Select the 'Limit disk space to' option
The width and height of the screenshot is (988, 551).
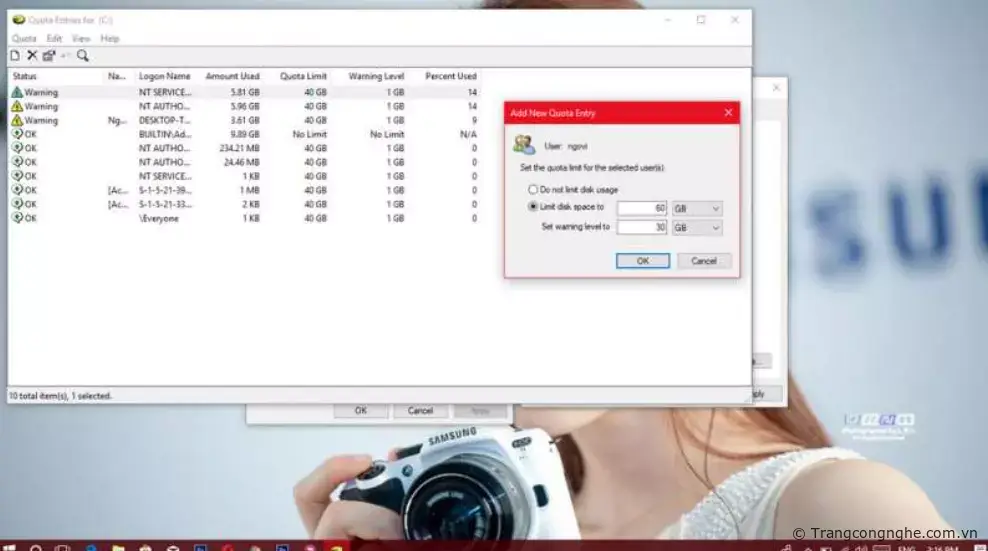pos(533,207)
